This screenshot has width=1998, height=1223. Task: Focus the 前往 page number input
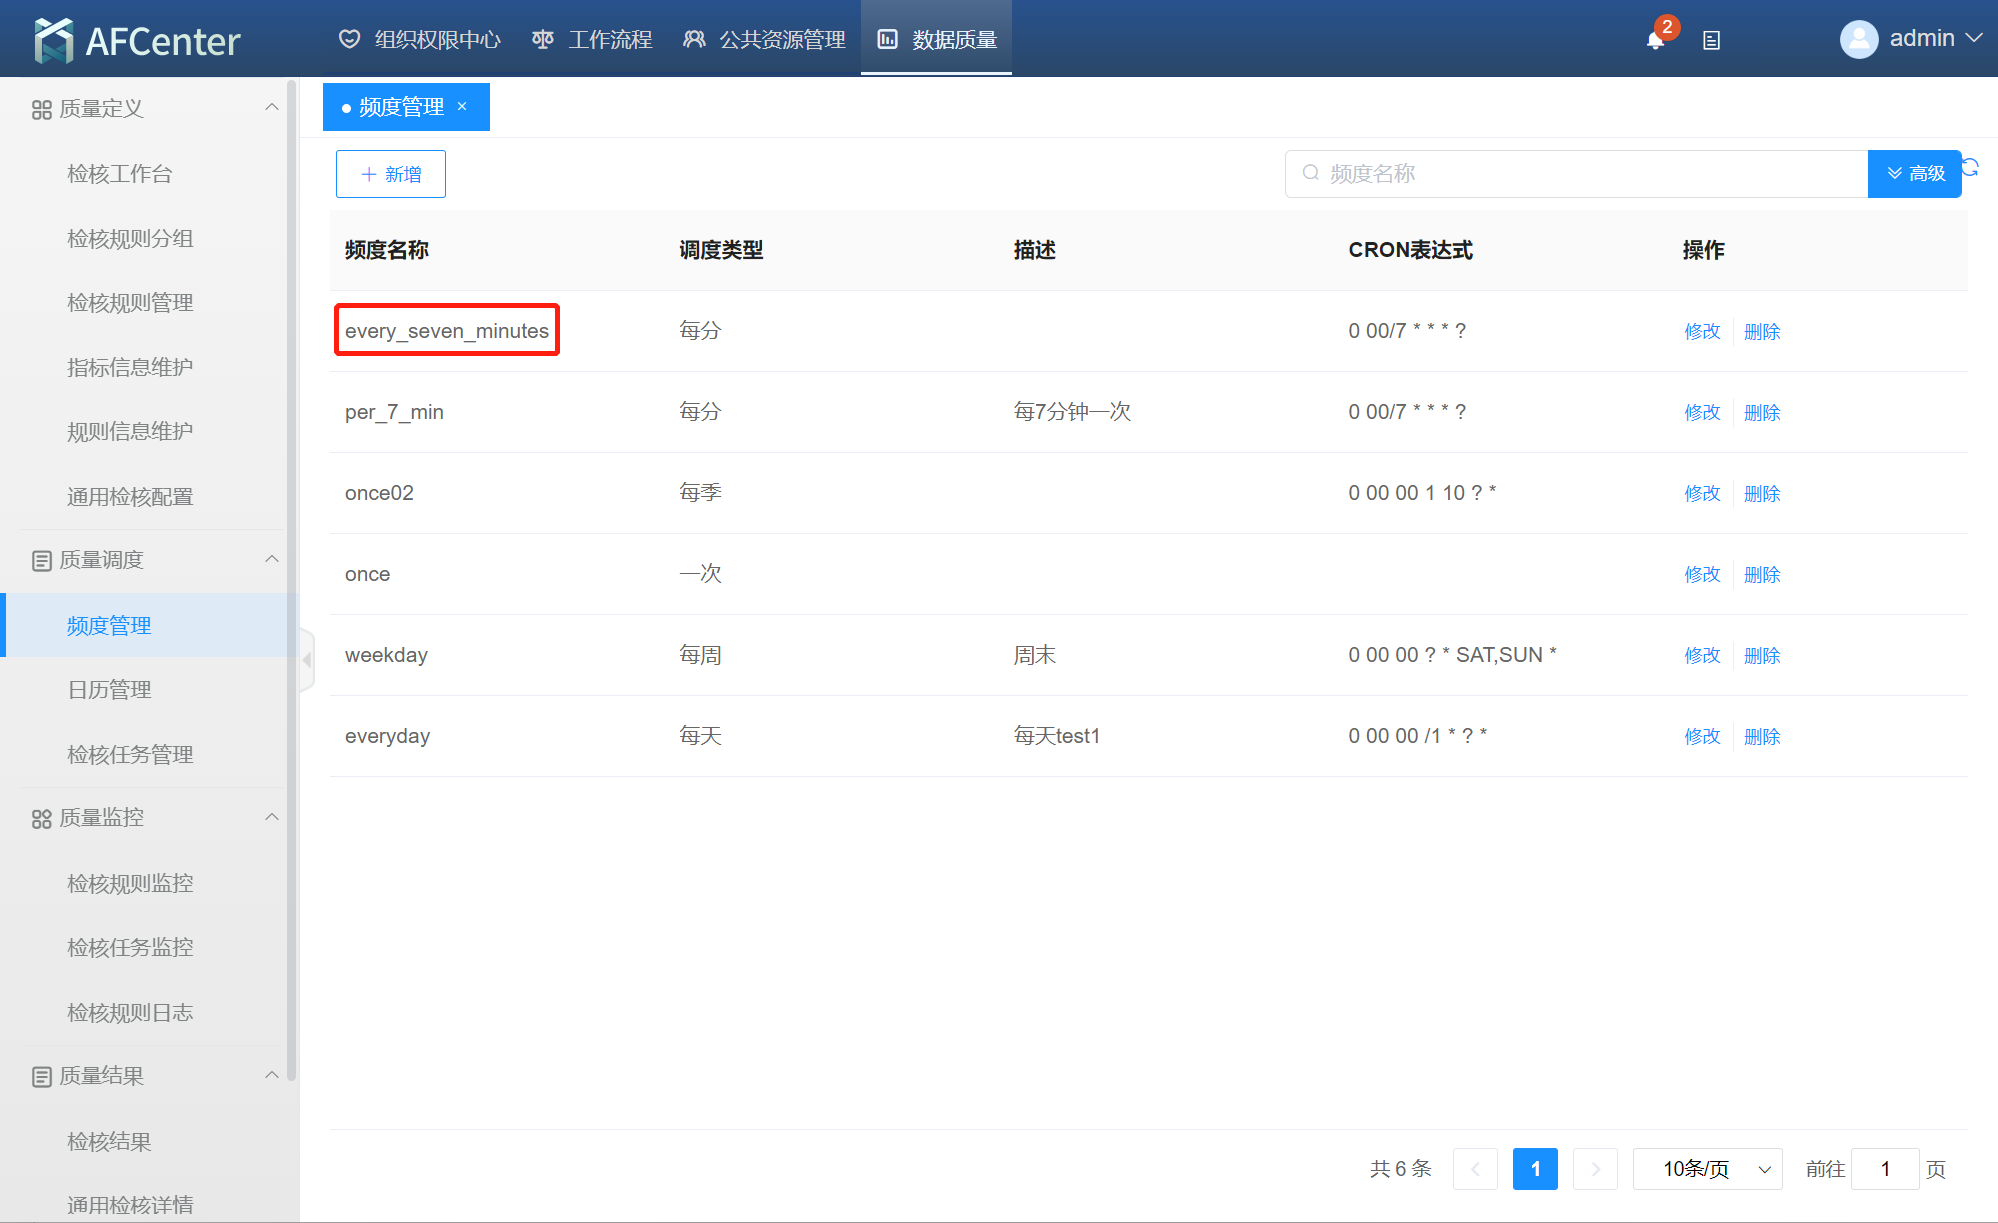[1884, 1168]
